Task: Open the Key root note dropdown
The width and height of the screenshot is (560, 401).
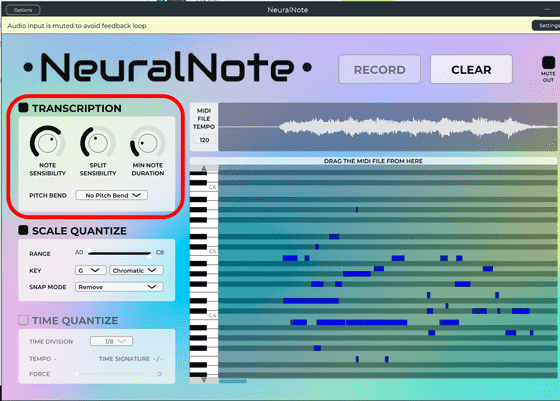Action: 90,270
